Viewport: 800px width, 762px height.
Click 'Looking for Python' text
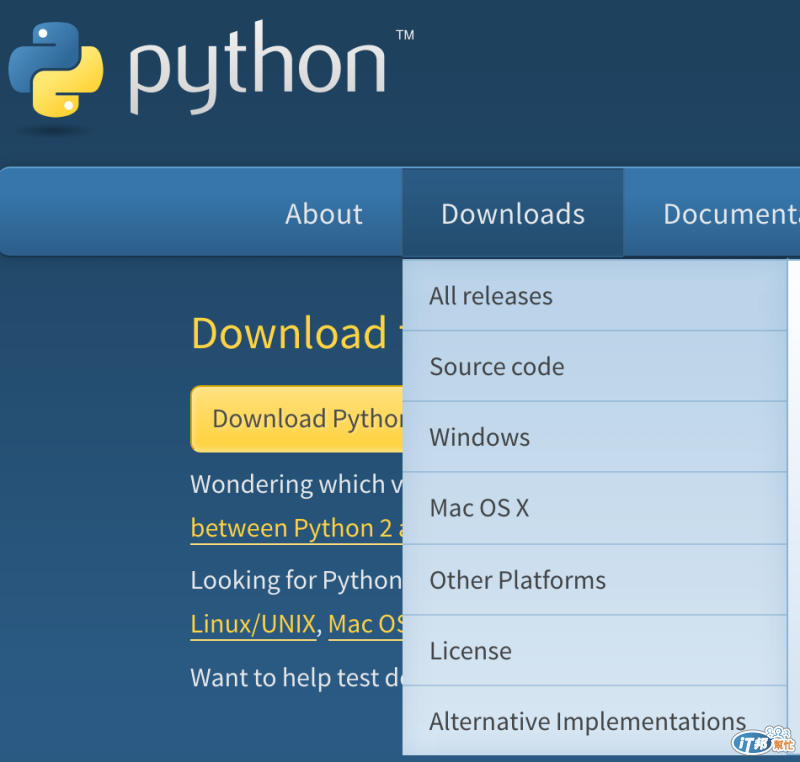pos(296,580)
